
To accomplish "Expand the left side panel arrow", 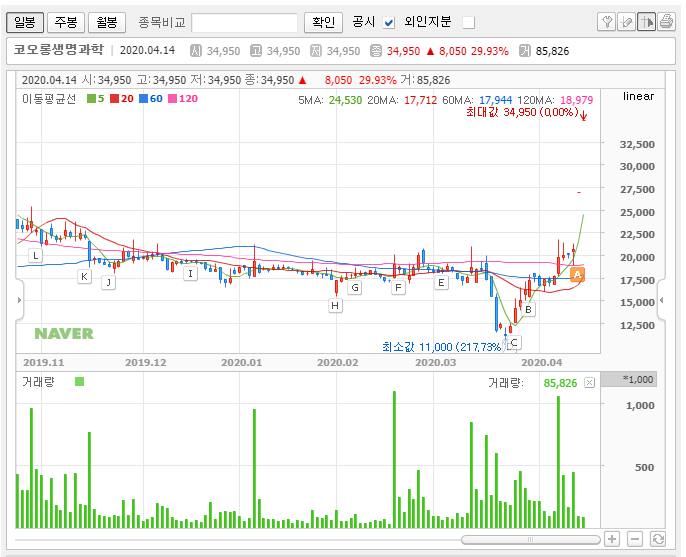I will (x=19, y=300).
